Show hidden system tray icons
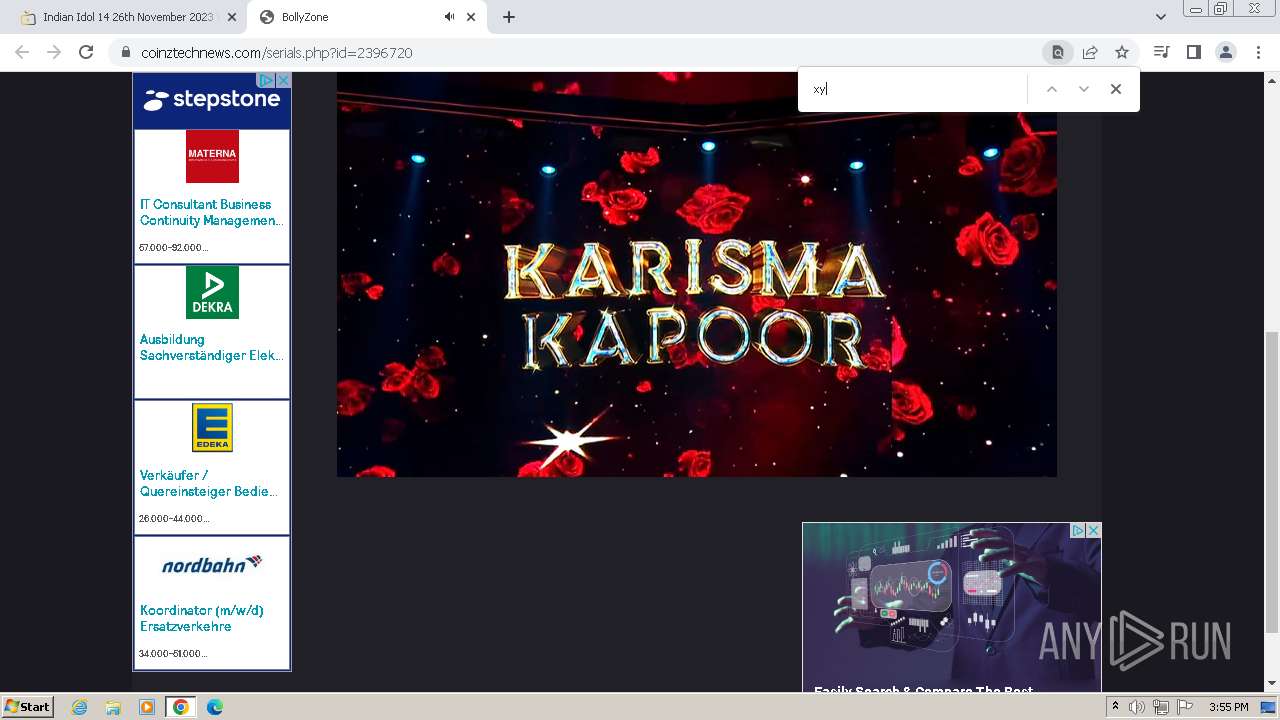Image resolution: width=1280 pixels, height=720 pixels. pos(1115,707)
